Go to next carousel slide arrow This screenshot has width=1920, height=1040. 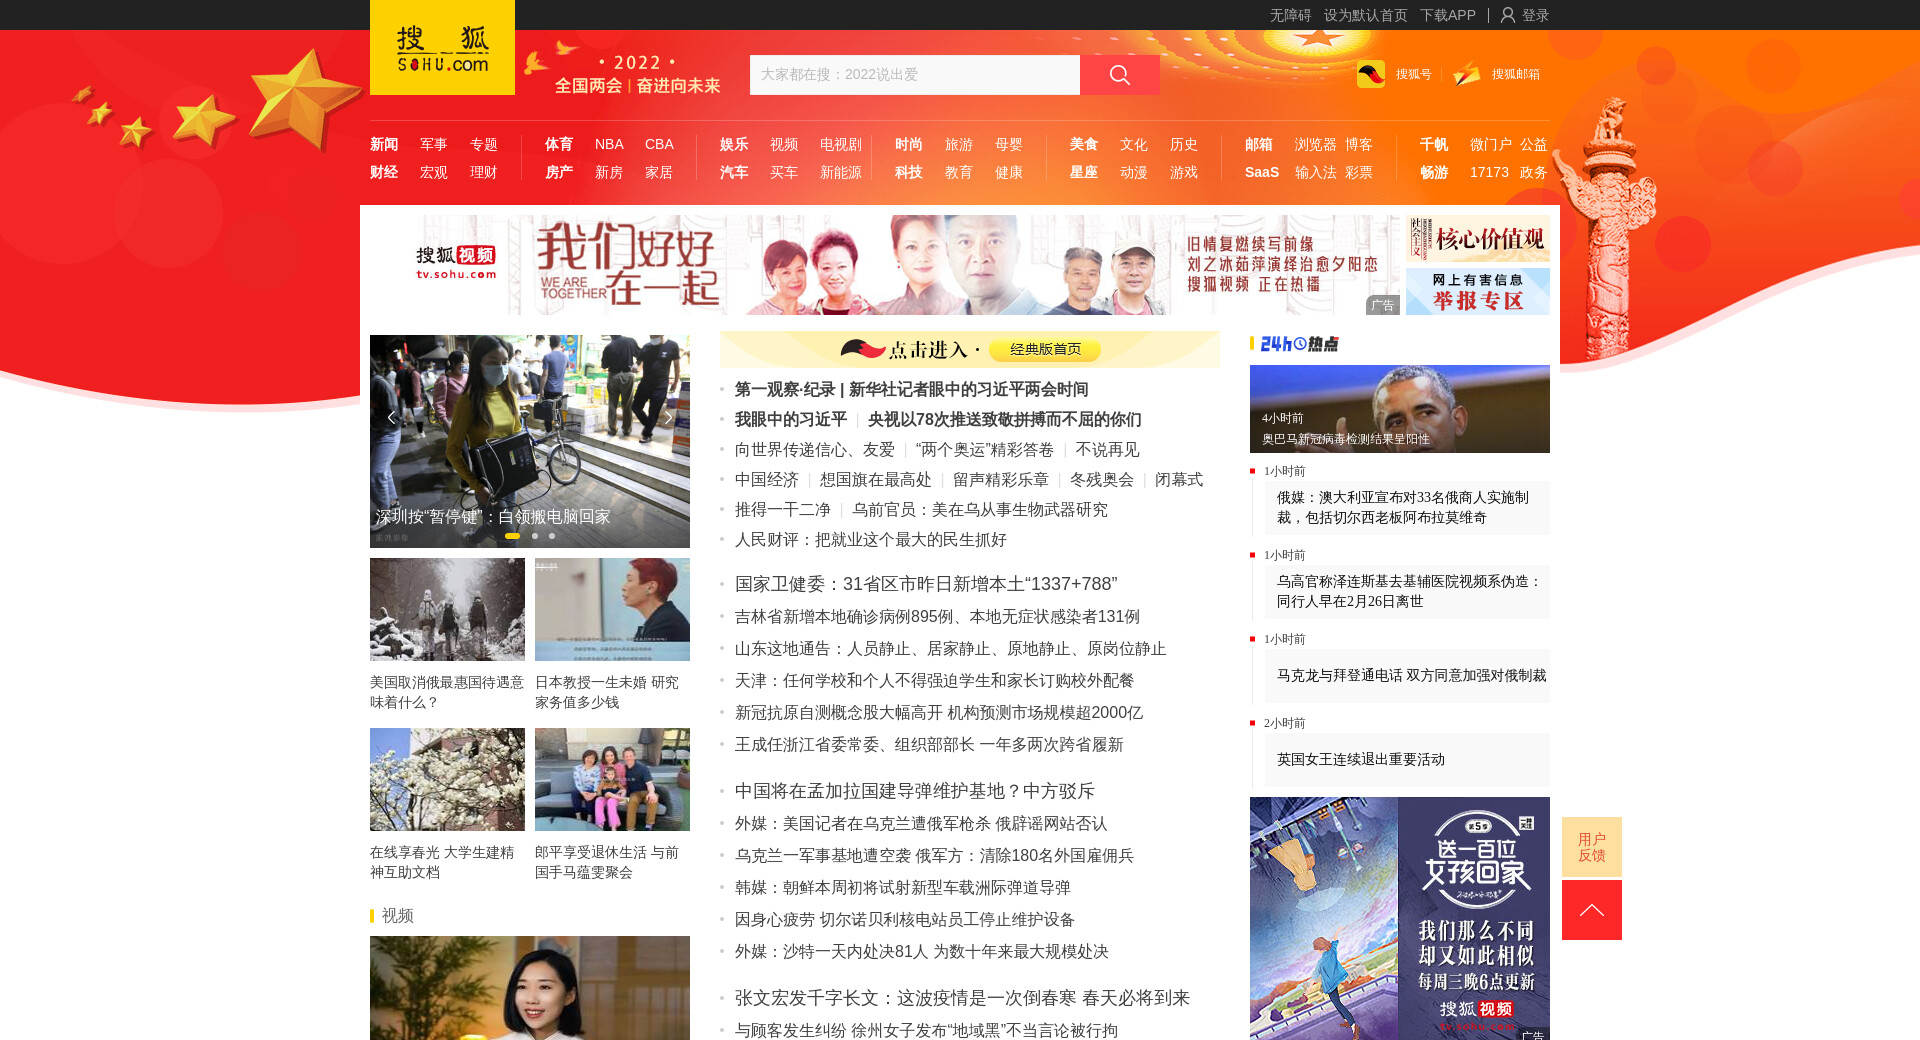(669, 418)
